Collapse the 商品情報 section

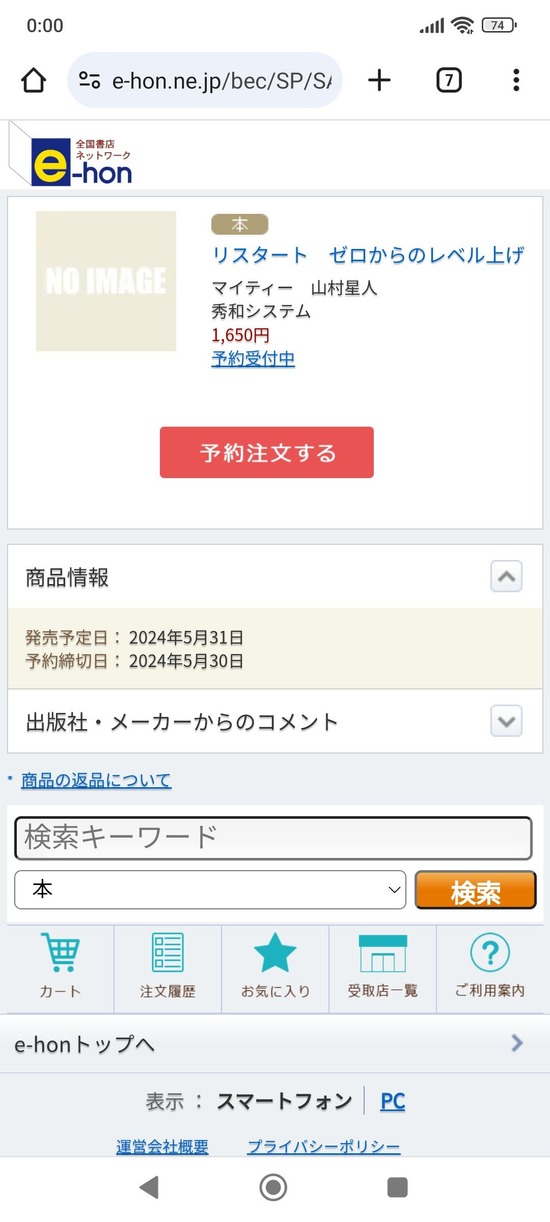[x=507, y=577]
